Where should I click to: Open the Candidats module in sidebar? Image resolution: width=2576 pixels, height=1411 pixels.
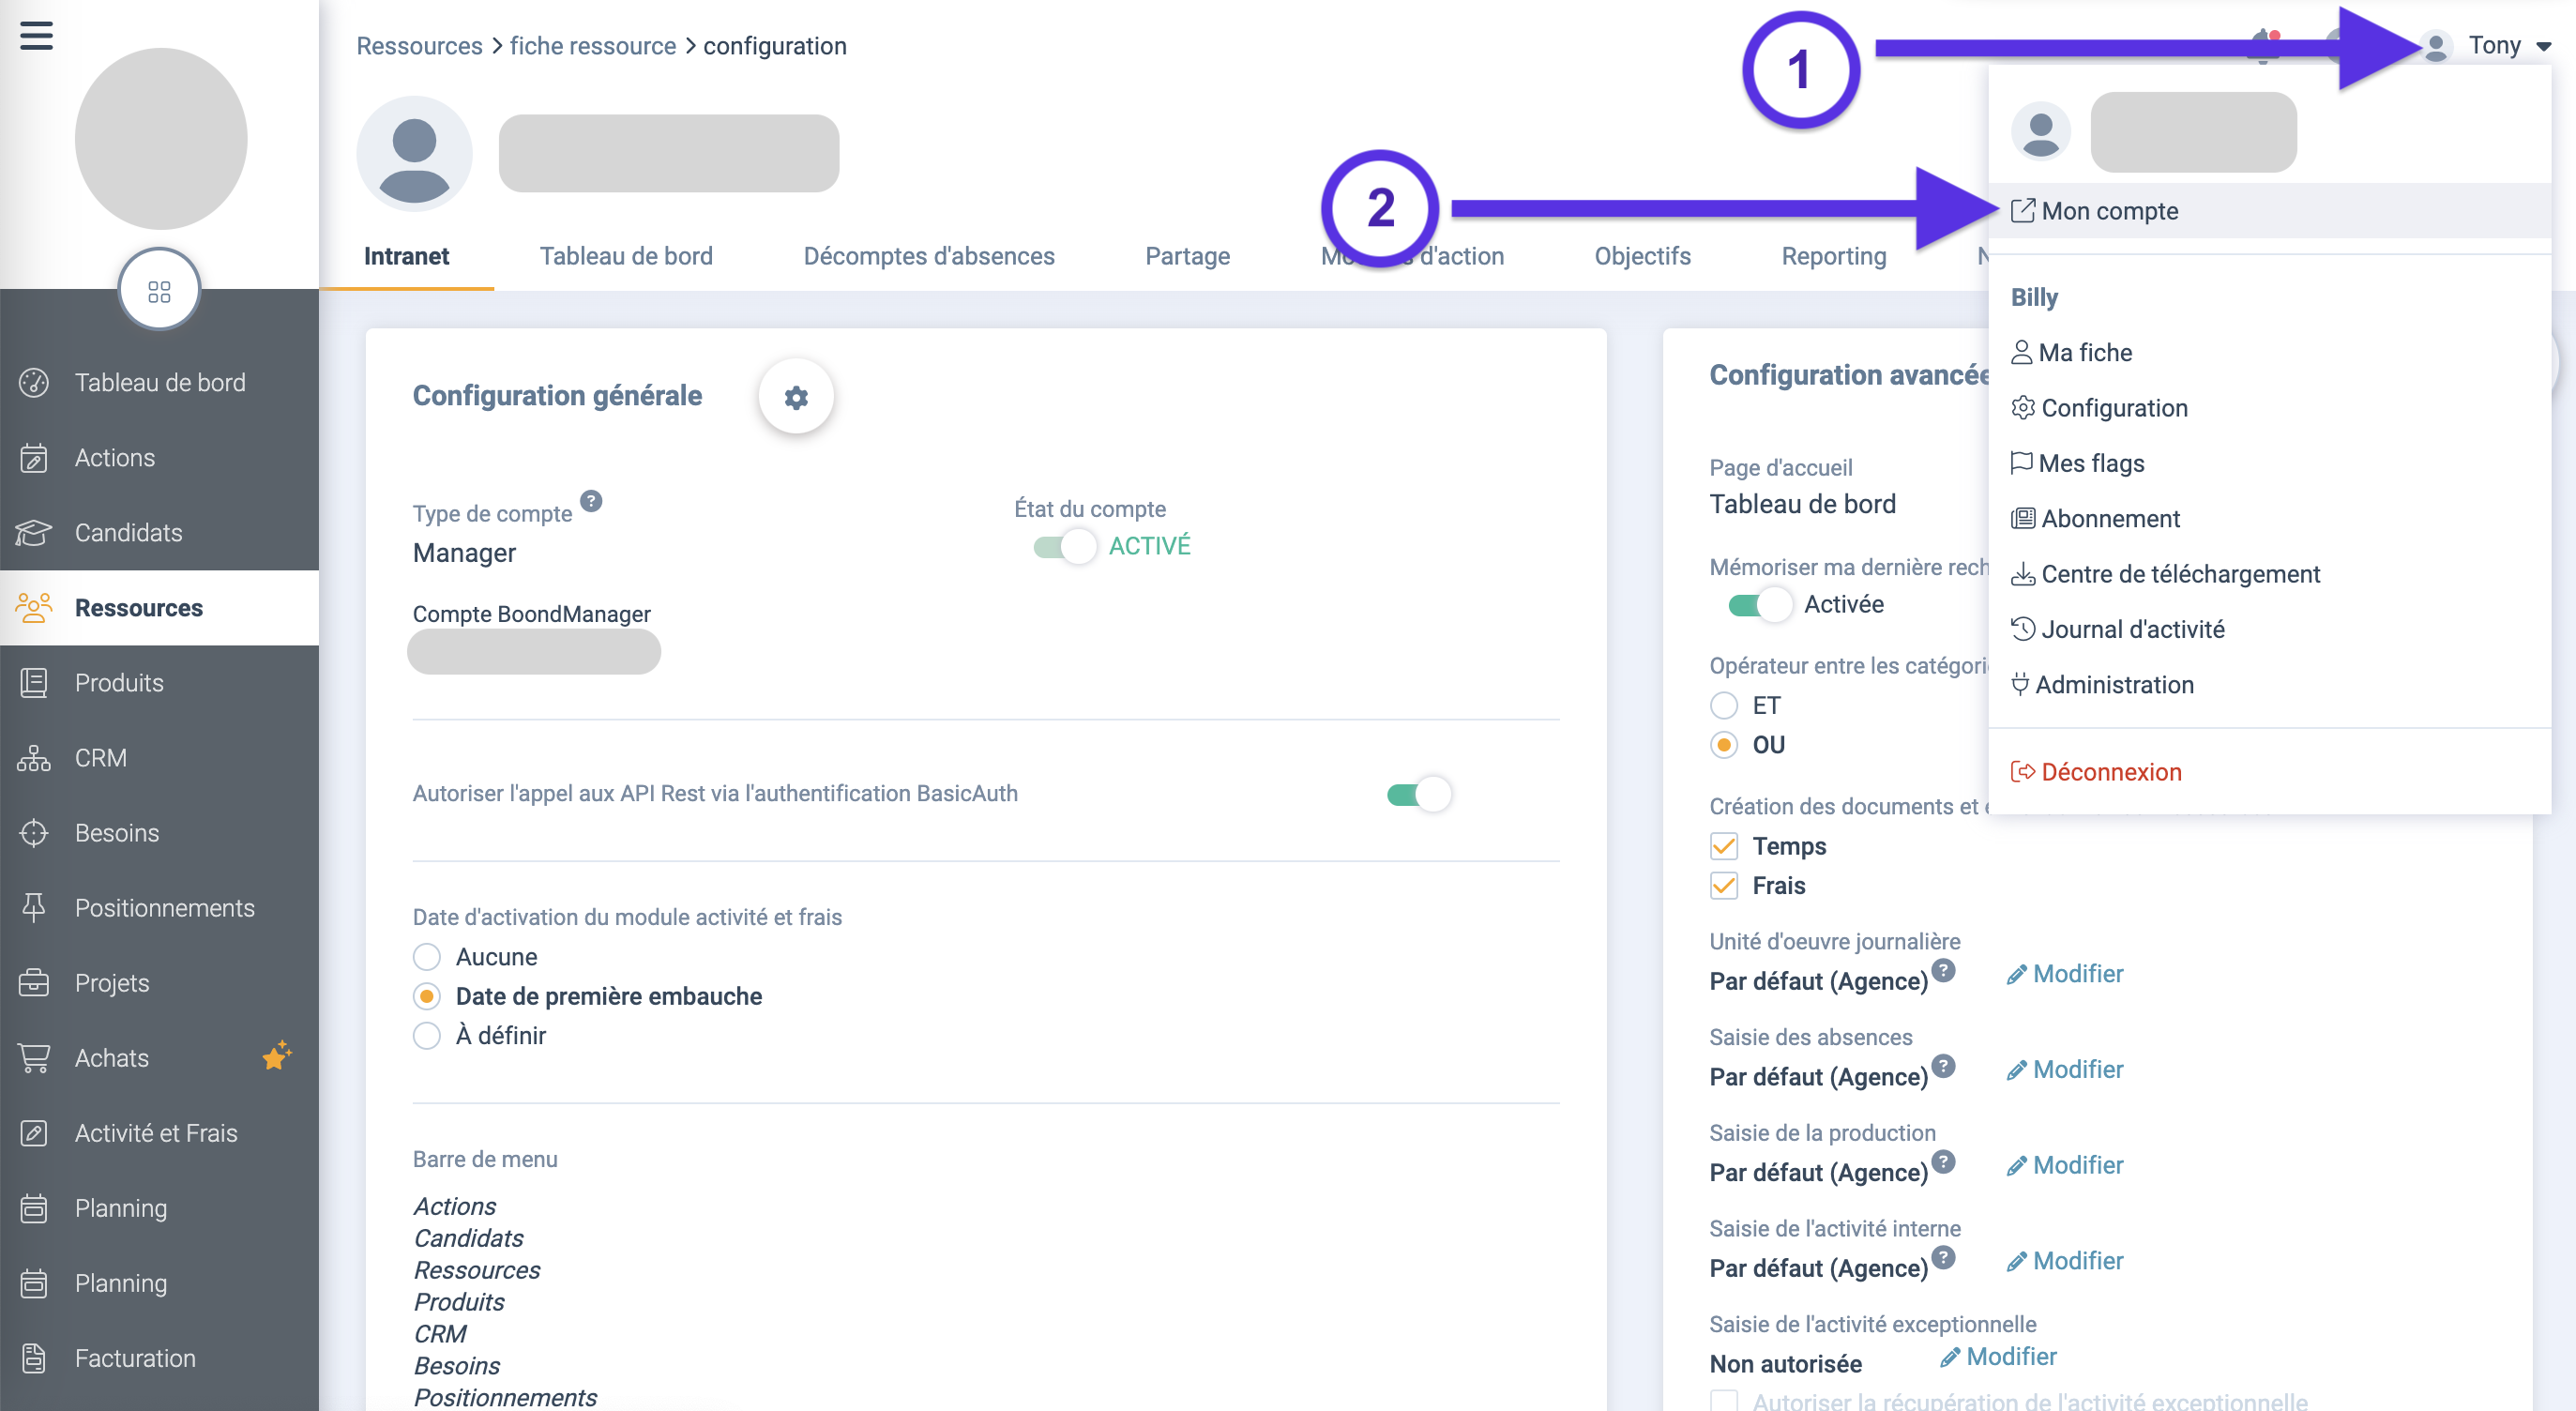point(128,533)
